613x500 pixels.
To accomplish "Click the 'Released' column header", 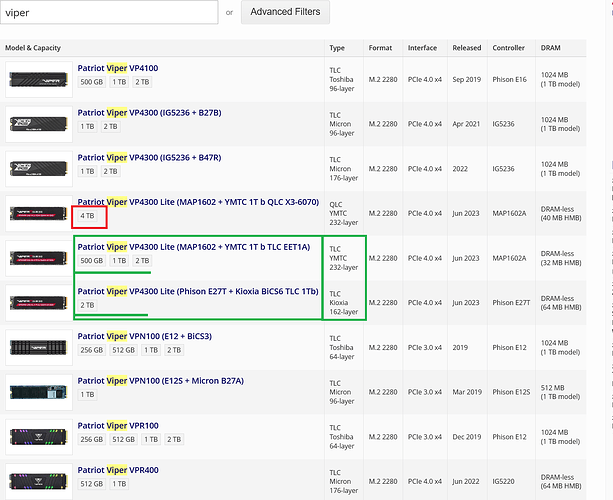I will pos(467,48).
